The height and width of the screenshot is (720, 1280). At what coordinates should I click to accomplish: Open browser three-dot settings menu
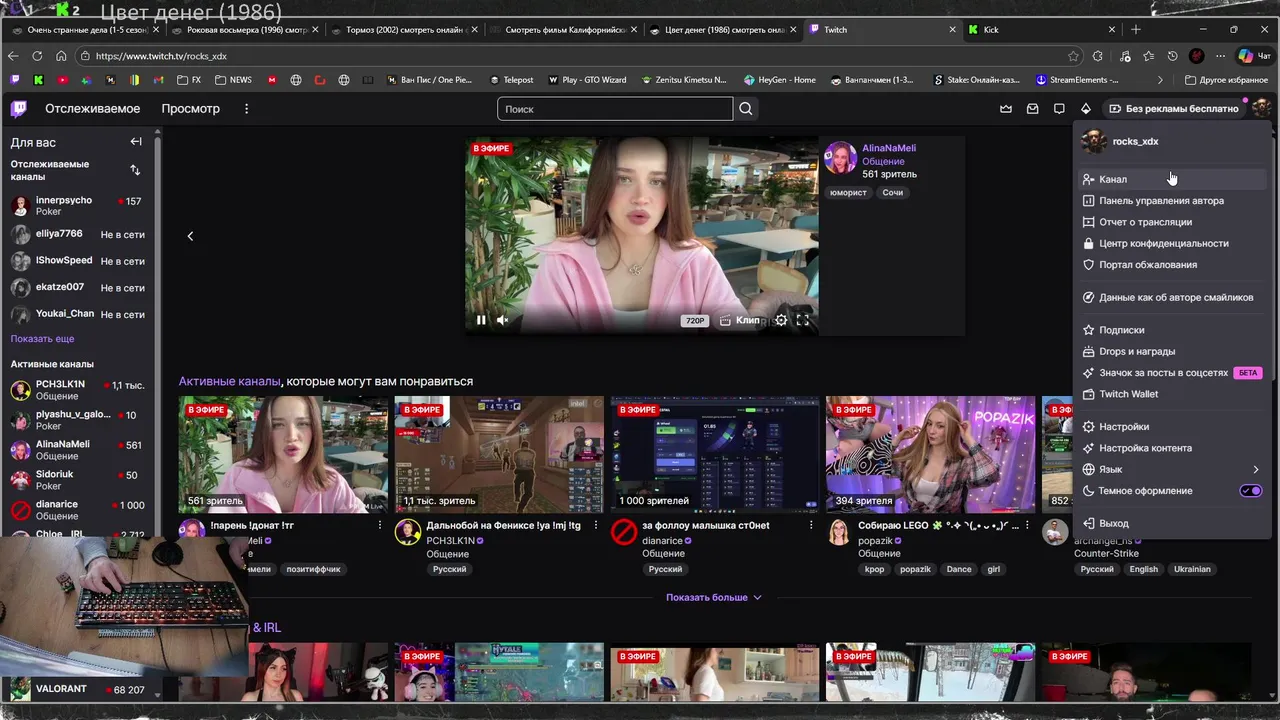point(1220,56)
